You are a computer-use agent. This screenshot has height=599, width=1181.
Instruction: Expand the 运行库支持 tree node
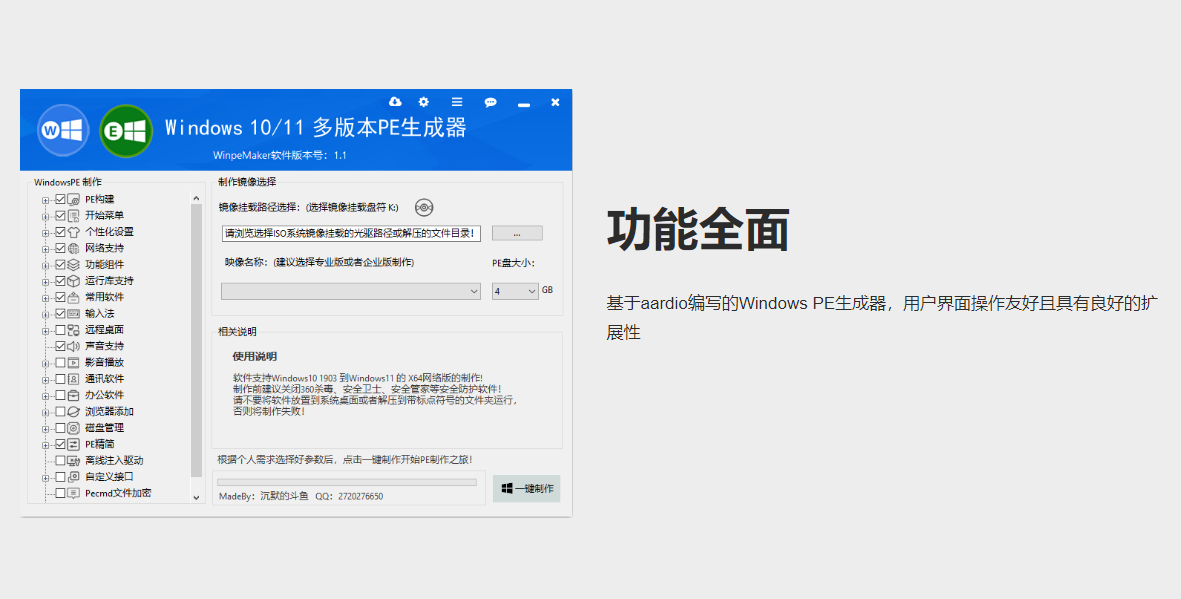tap(45, 282)
